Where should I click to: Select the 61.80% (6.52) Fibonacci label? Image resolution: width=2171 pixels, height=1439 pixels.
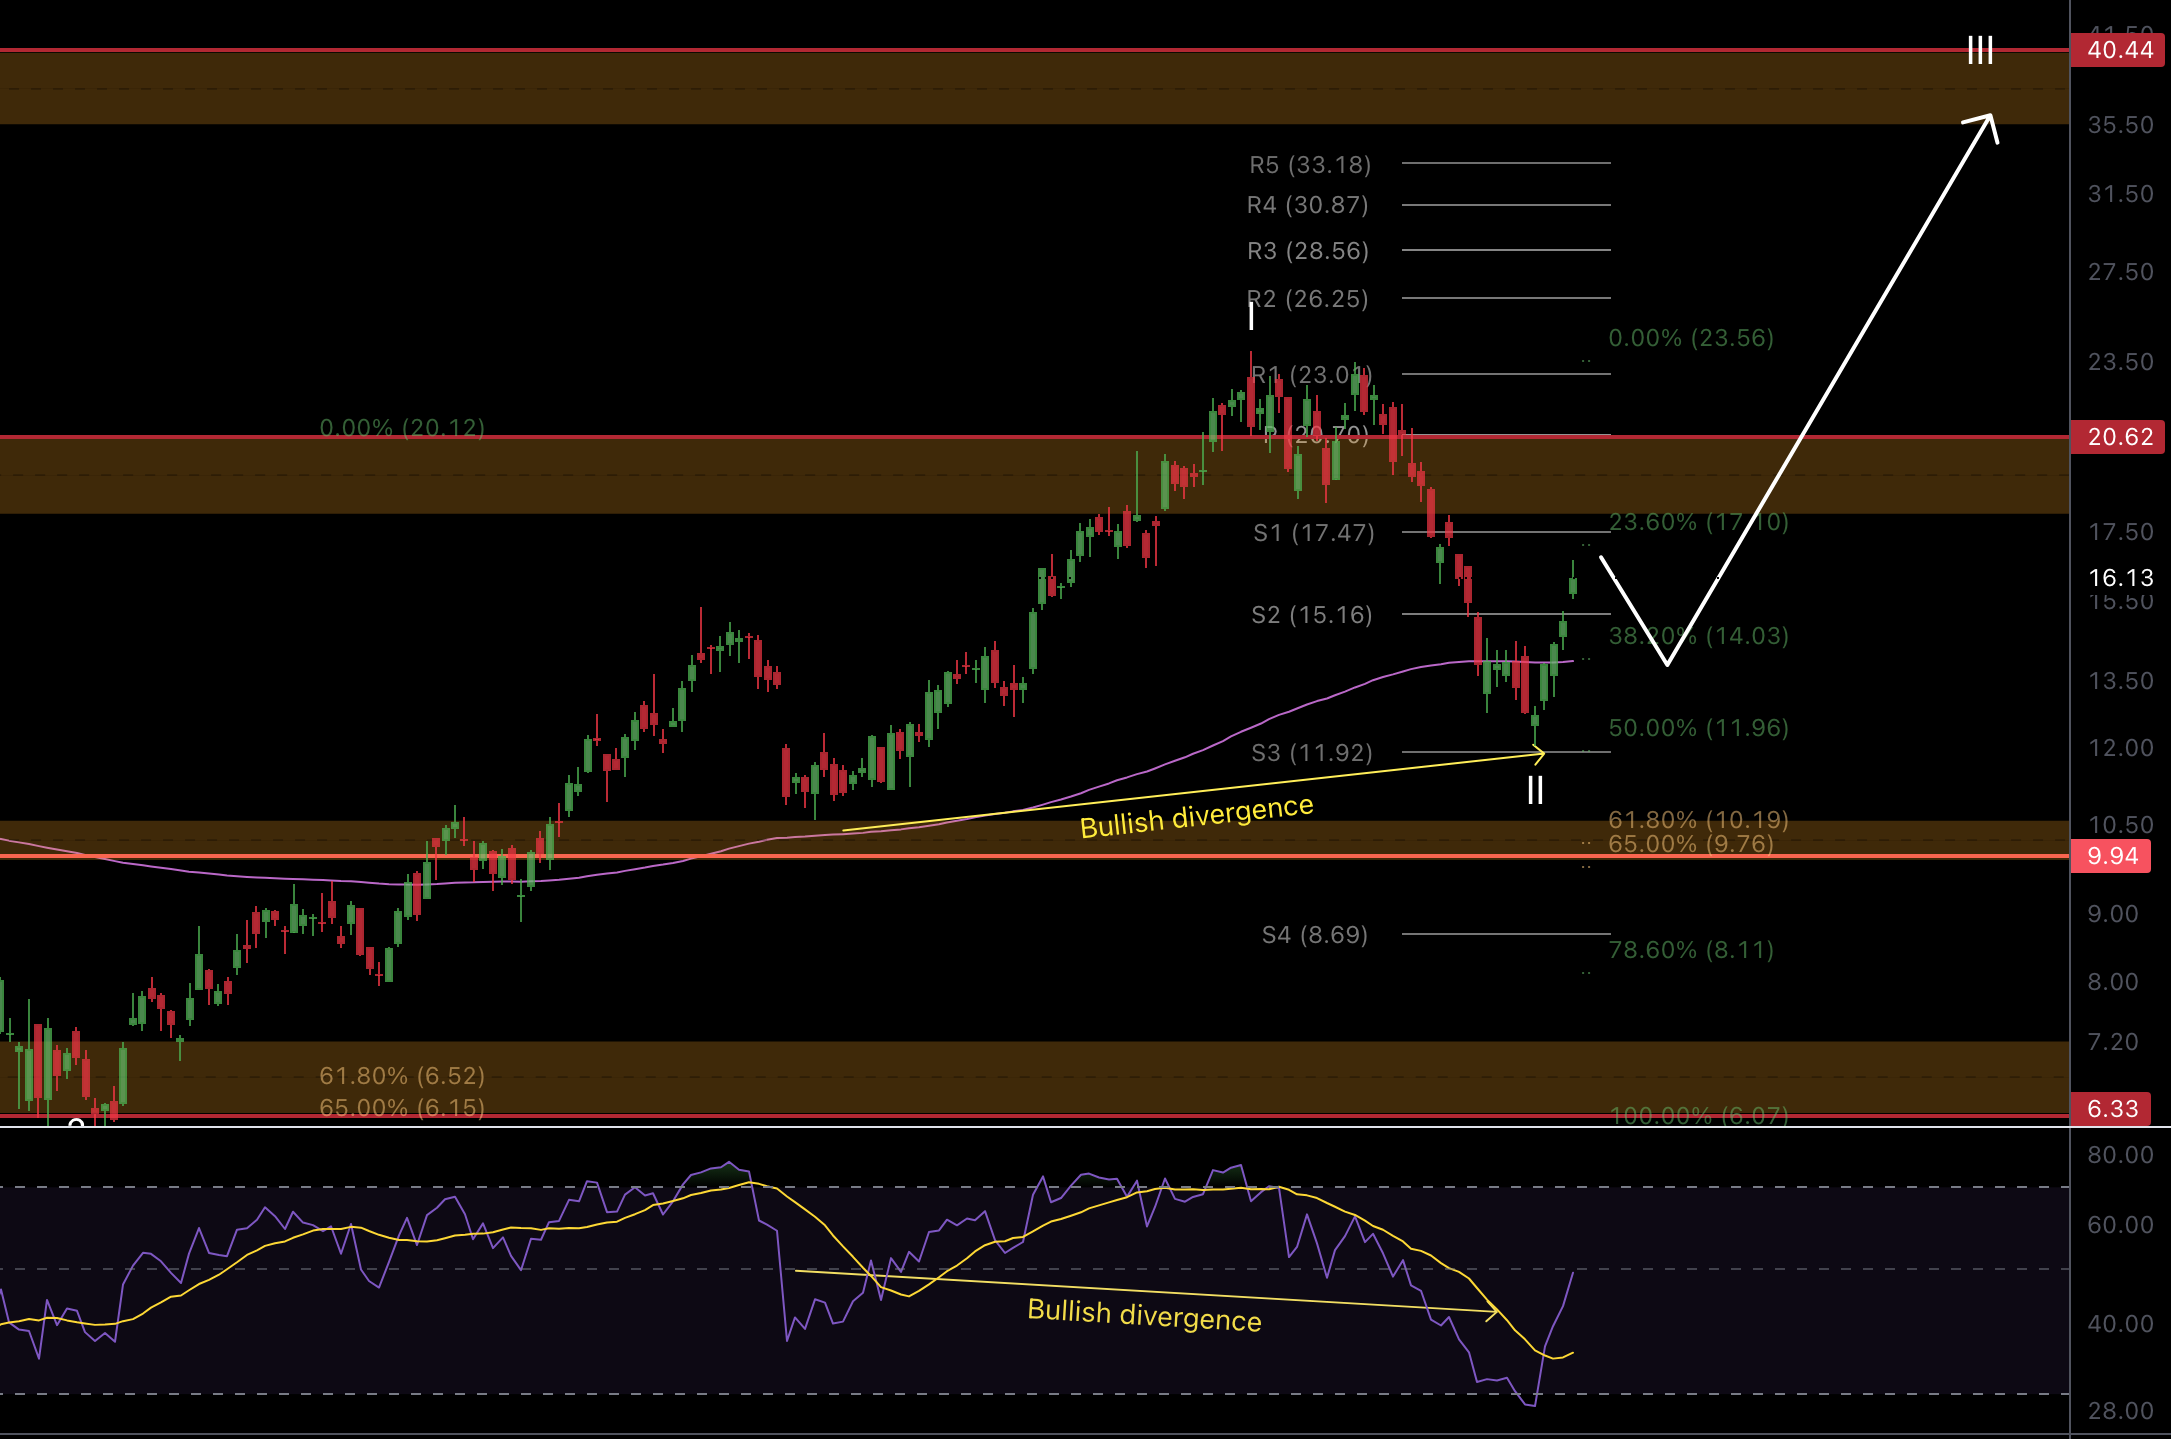pyautogui.click(x=402, y=1076)
